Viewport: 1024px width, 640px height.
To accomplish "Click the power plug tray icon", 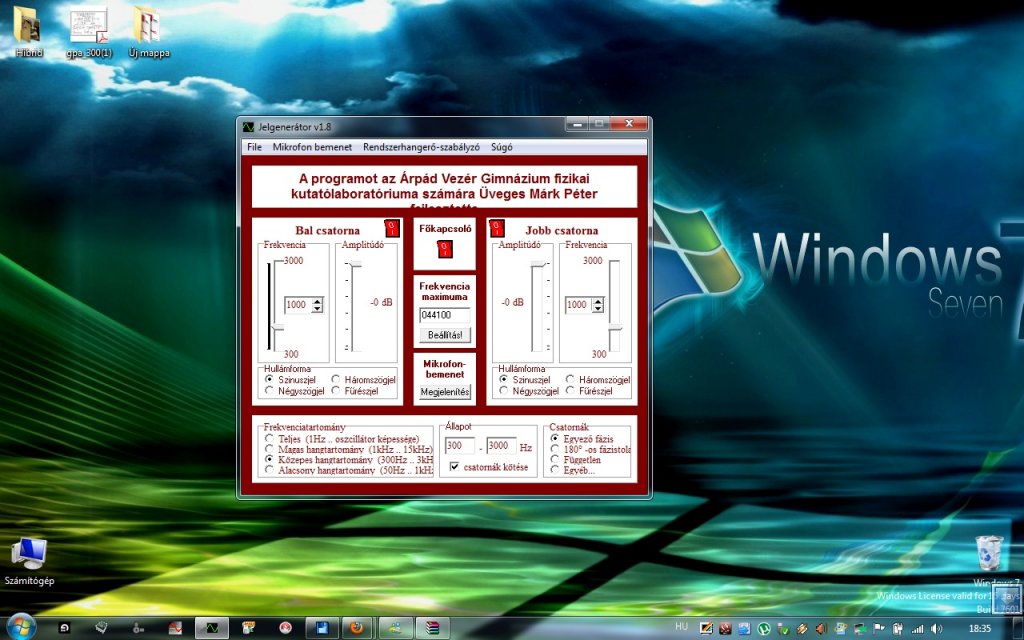I will point(898,629).
